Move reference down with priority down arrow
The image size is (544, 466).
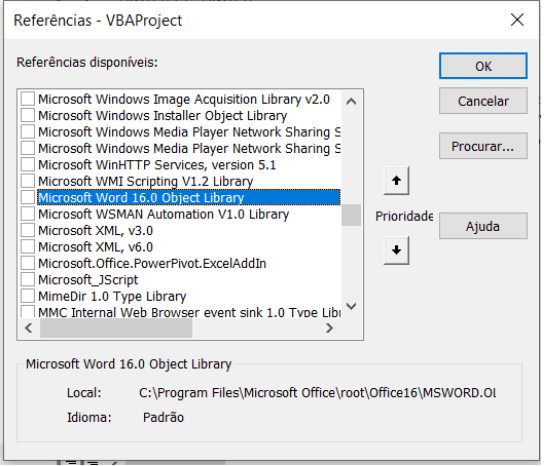pyautogui.click(x=396, y=250)
